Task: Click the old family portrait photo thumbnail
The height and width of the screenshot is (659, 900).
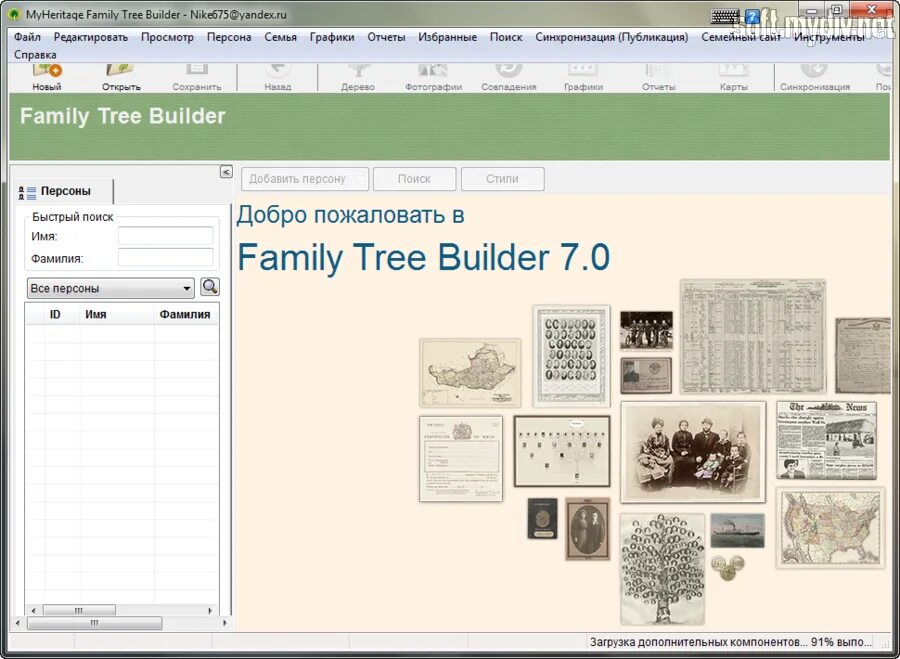Action: pyautogui.click(x=693, y=452)
